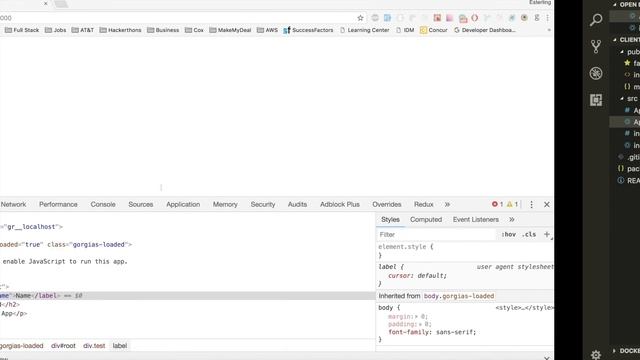Click the red error count icon
The image size is (640, 360).
tap(495, 204)
